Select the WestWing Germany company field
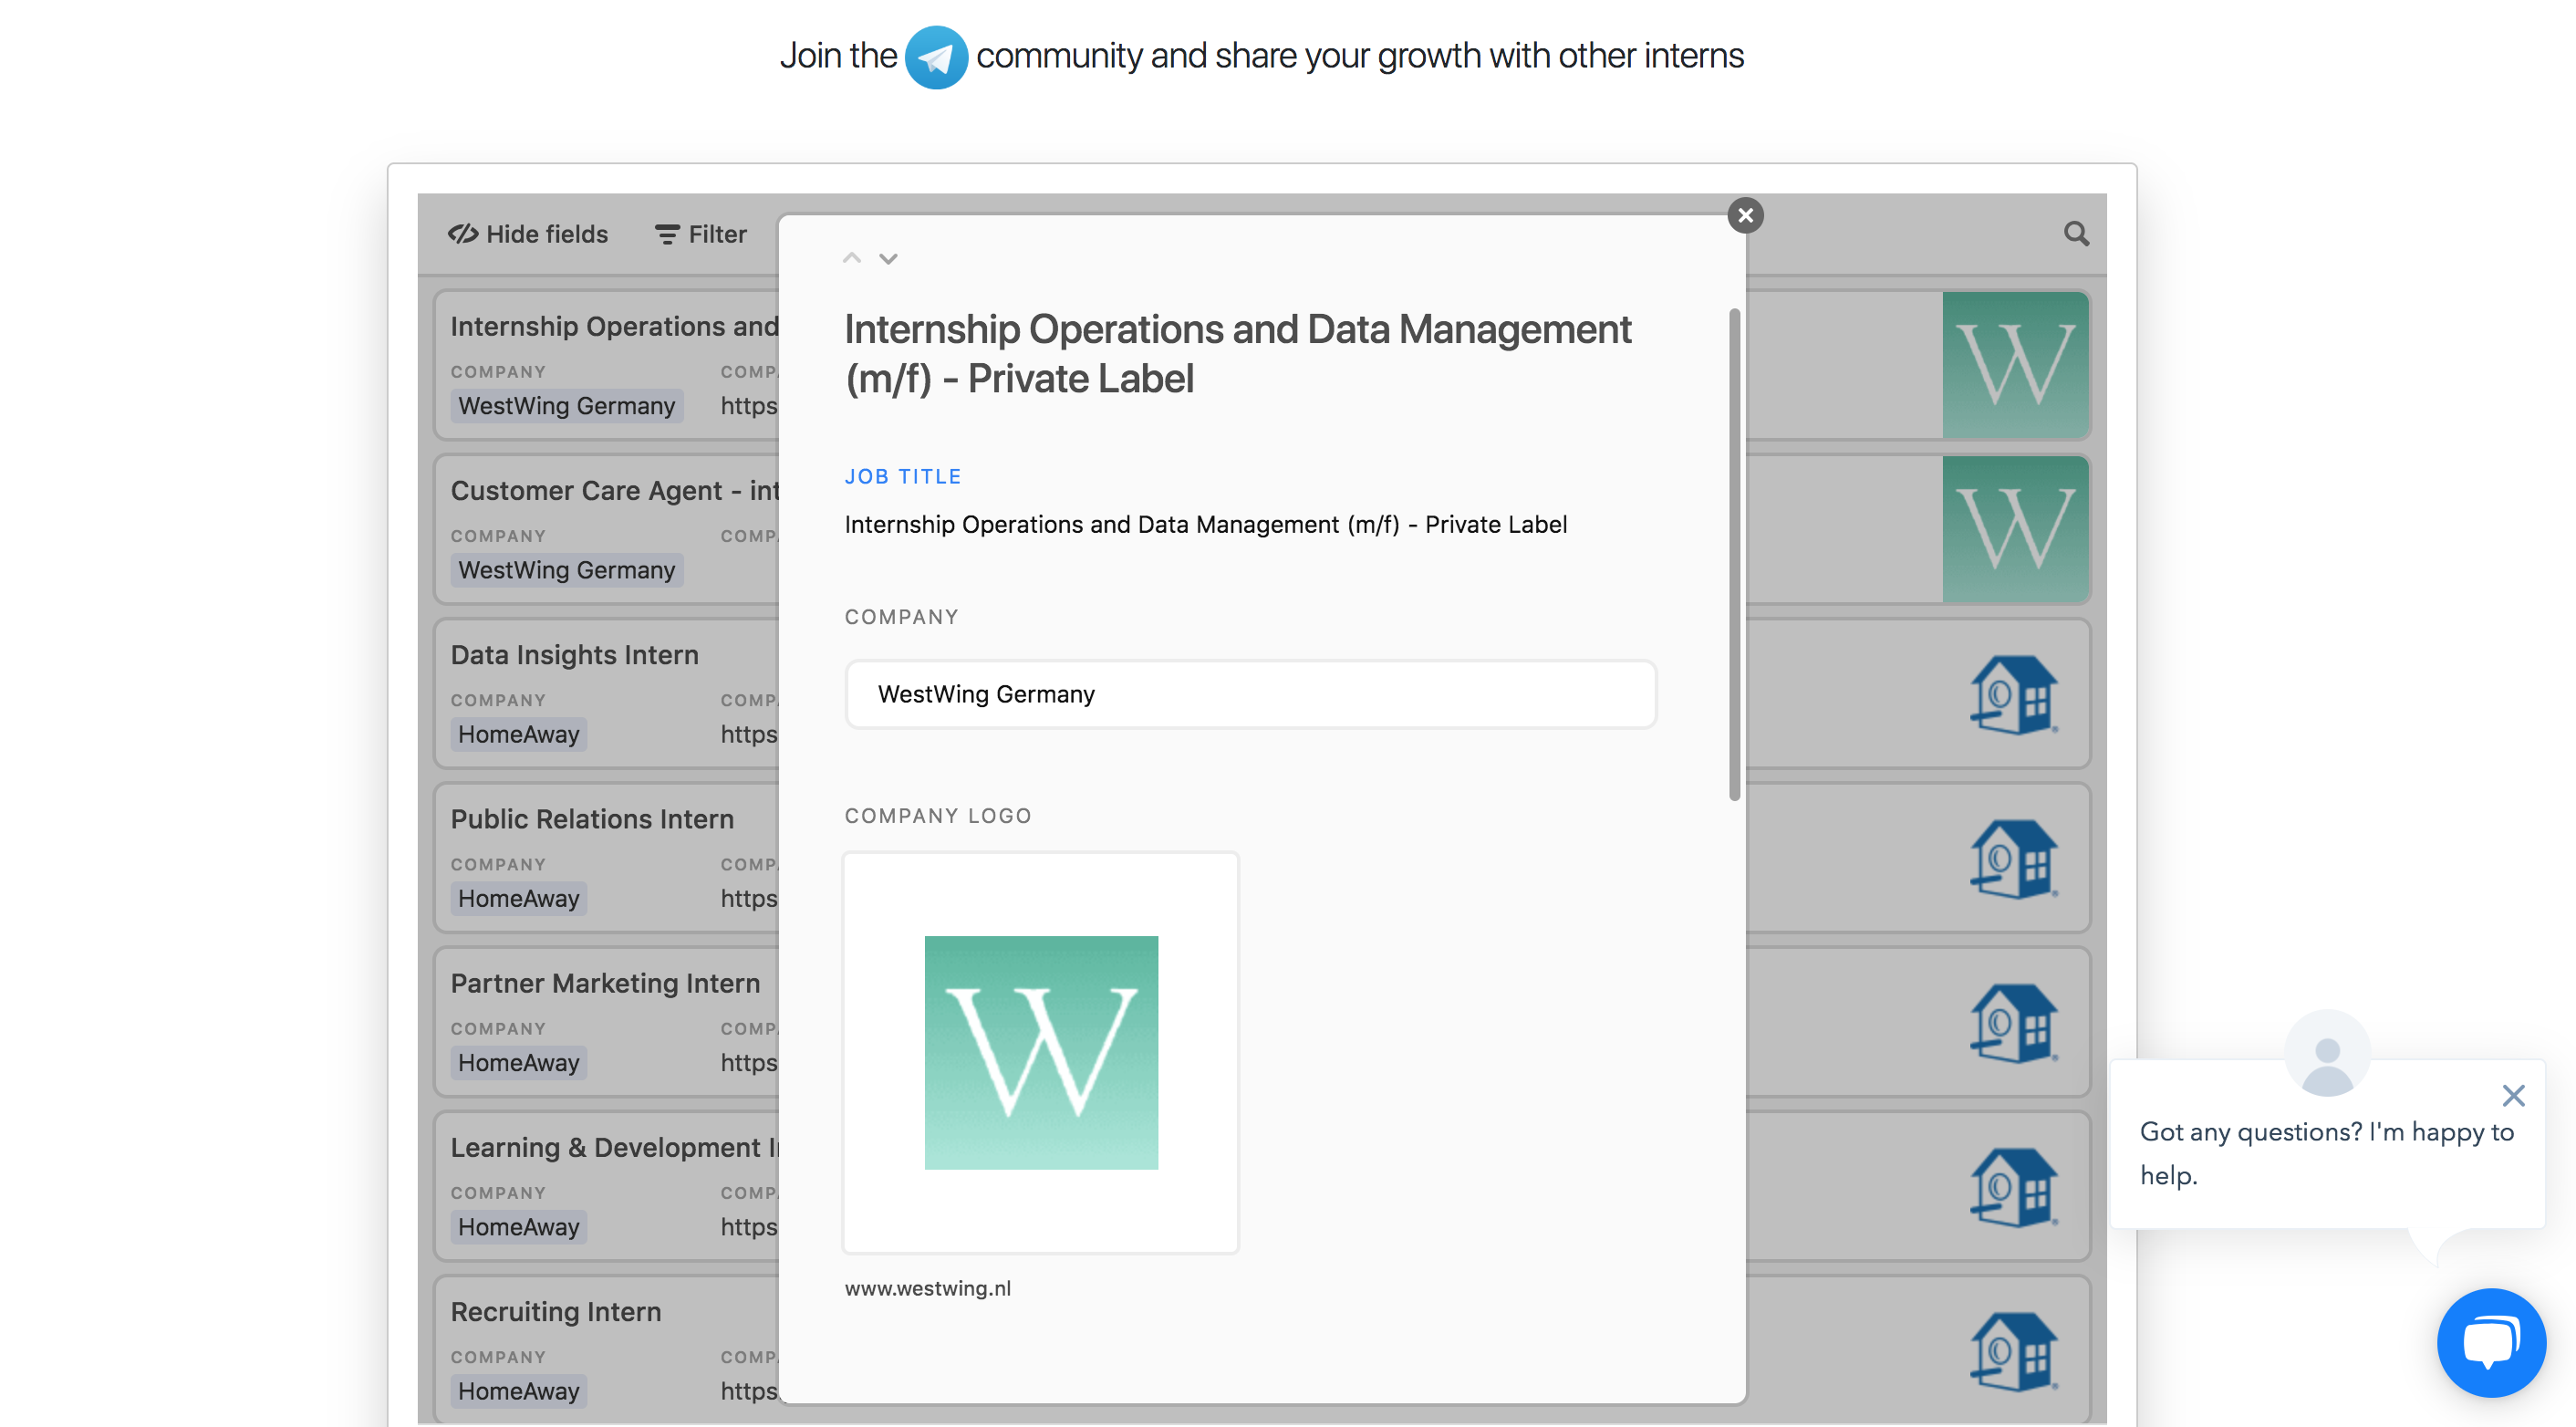The width and height of the screenshot is (2576, 1427). tap(1250, 694)
